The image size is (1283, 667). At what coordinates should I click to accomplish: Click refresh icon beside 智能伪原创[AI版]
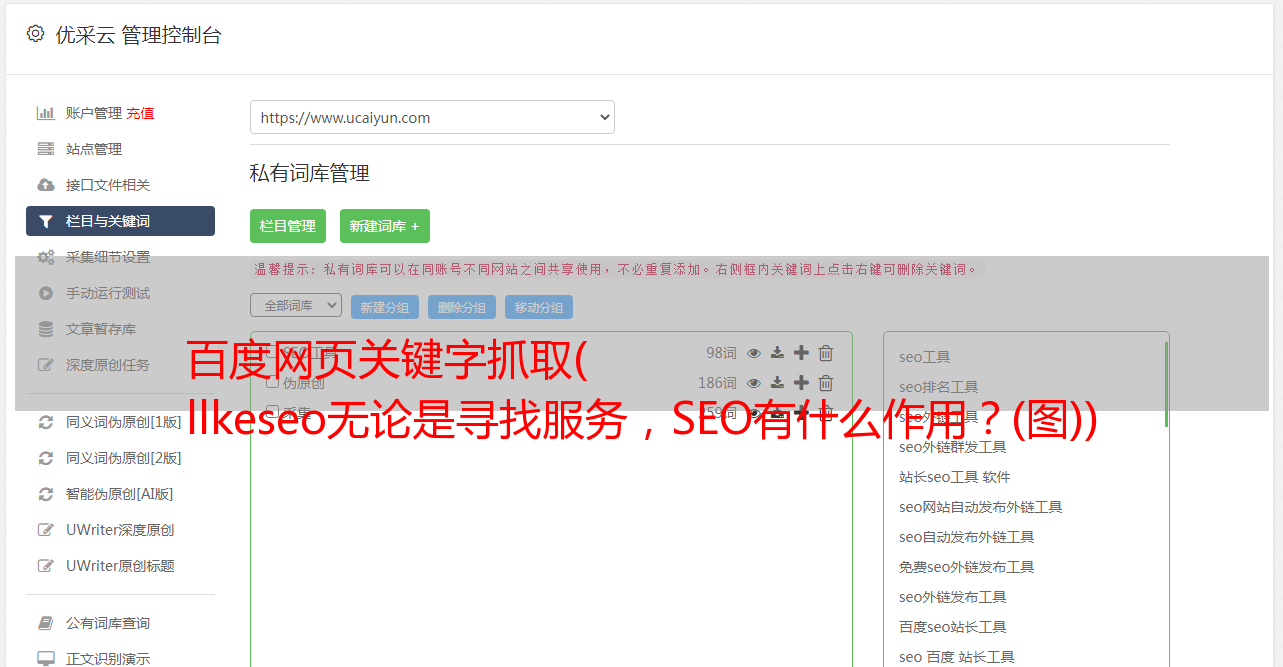[x=46, y=494]
